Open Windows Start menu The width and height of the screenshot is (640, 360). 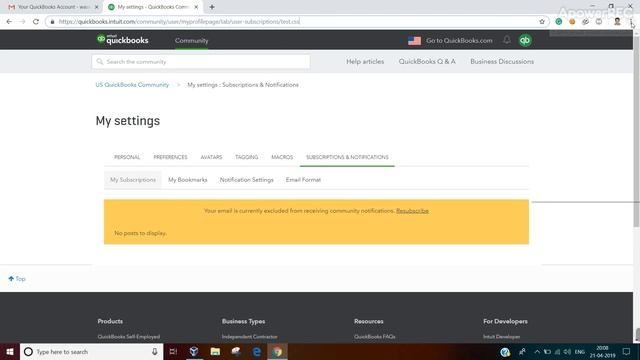click(x=10, y=351)
